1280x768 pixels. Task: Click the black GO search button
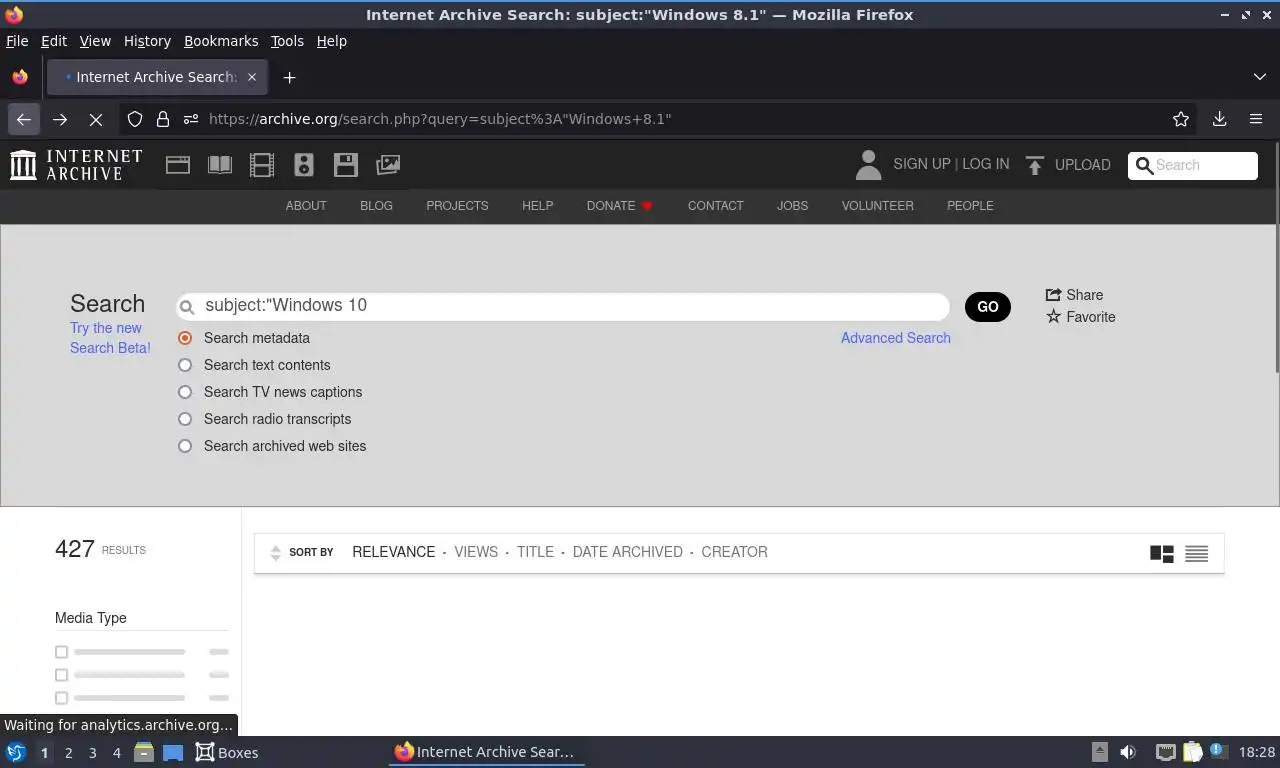click(x=988, y=307)
